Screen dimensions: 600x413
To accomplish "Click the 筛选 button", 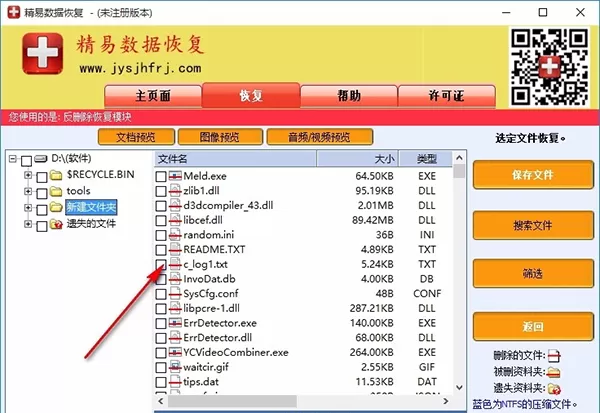I will coord(533,274).
